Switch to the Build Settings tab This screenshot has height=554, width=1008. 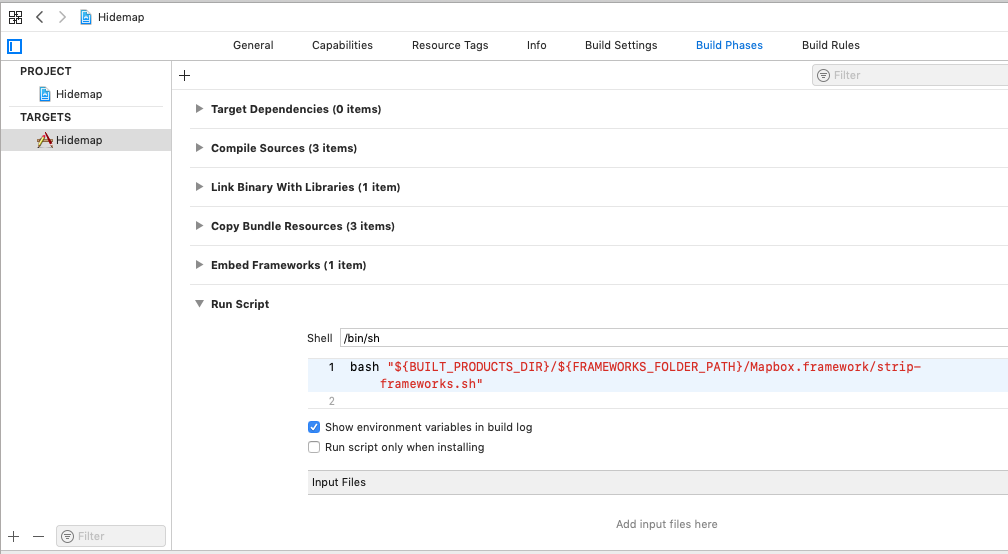coord(621,45)
